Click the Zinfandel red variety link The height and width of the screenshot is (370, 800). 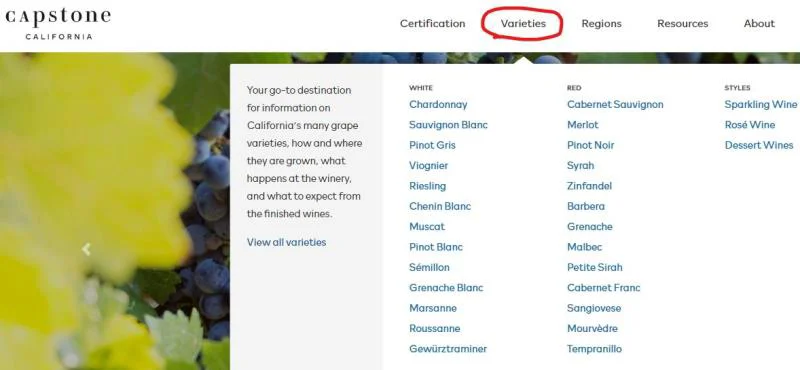pyautogui.click(x=589, y=186)
